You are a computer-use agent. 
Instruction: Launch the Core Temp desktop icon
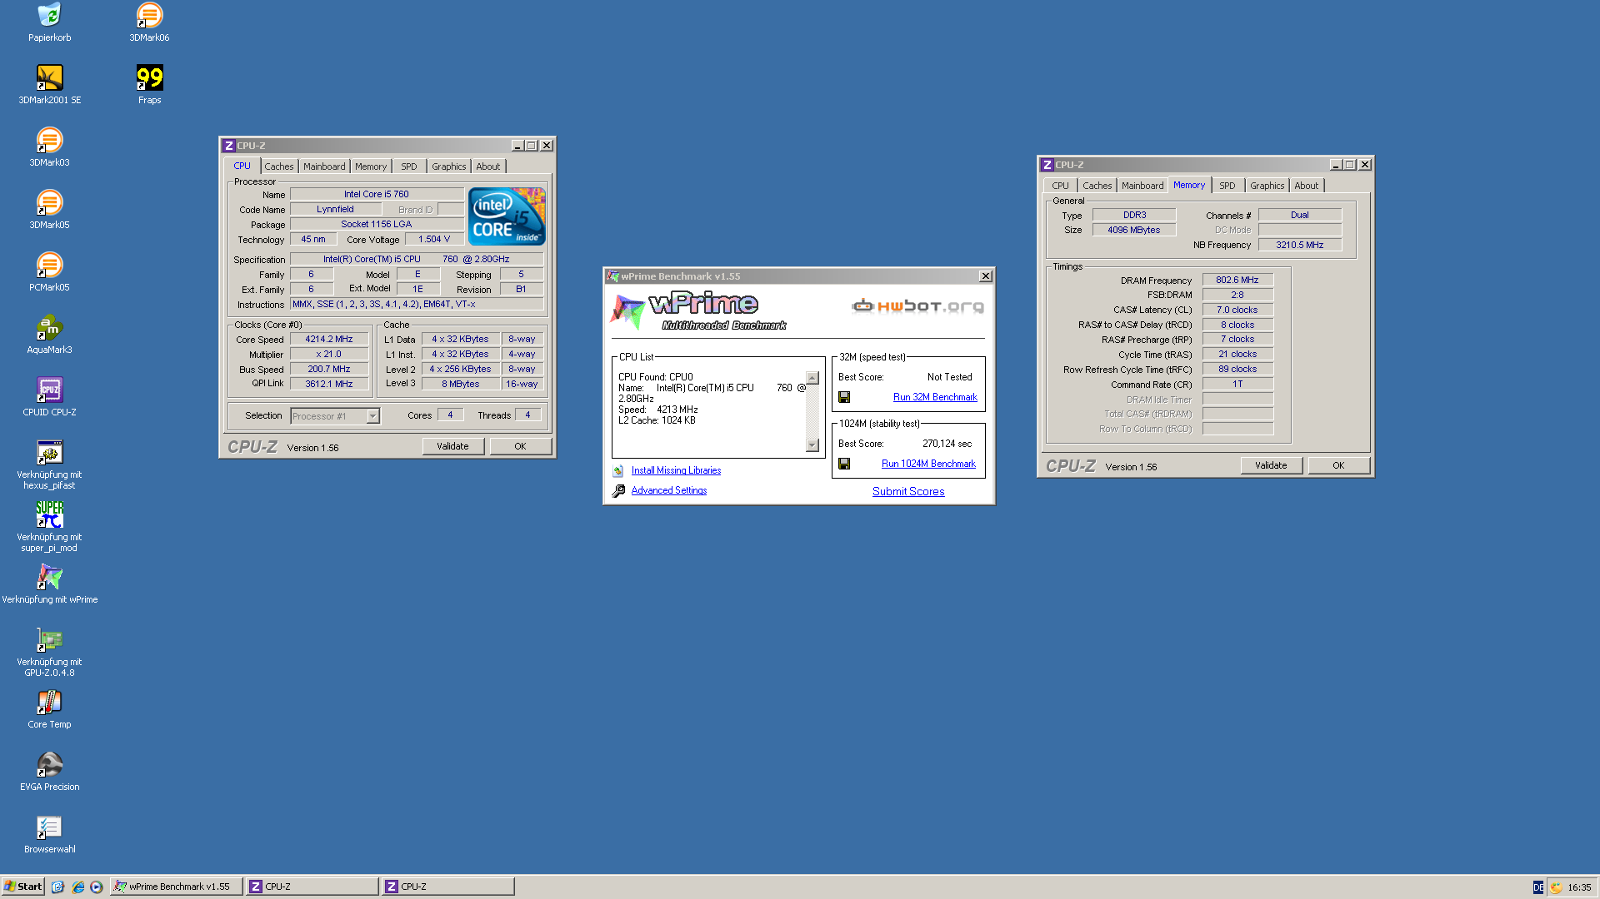[x=49, y=702]
